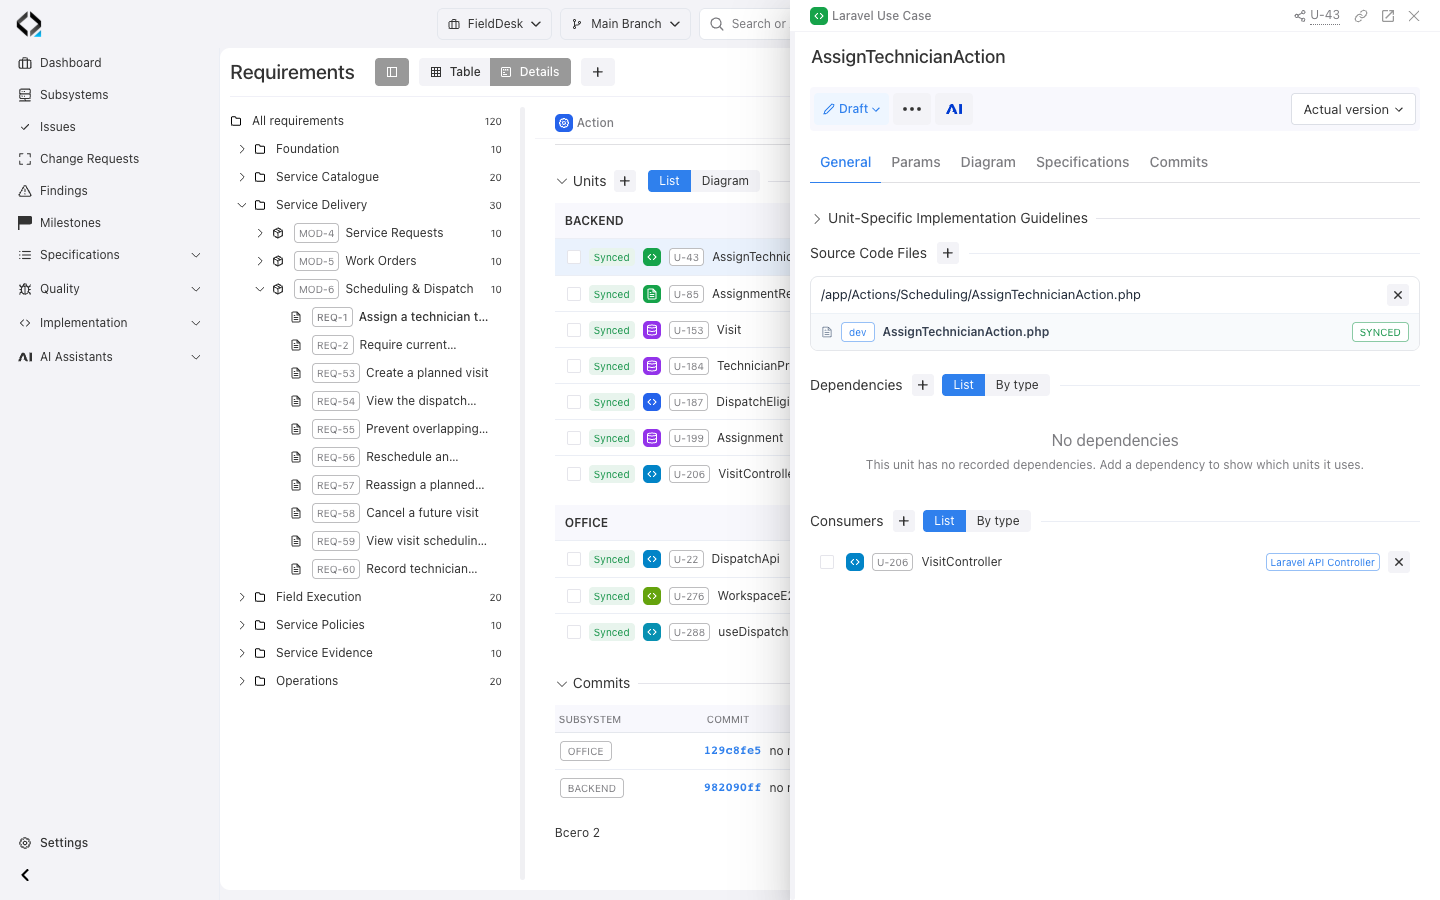Remove VisitController consumer
The image size is (1440, 900).
point(1399,562)
